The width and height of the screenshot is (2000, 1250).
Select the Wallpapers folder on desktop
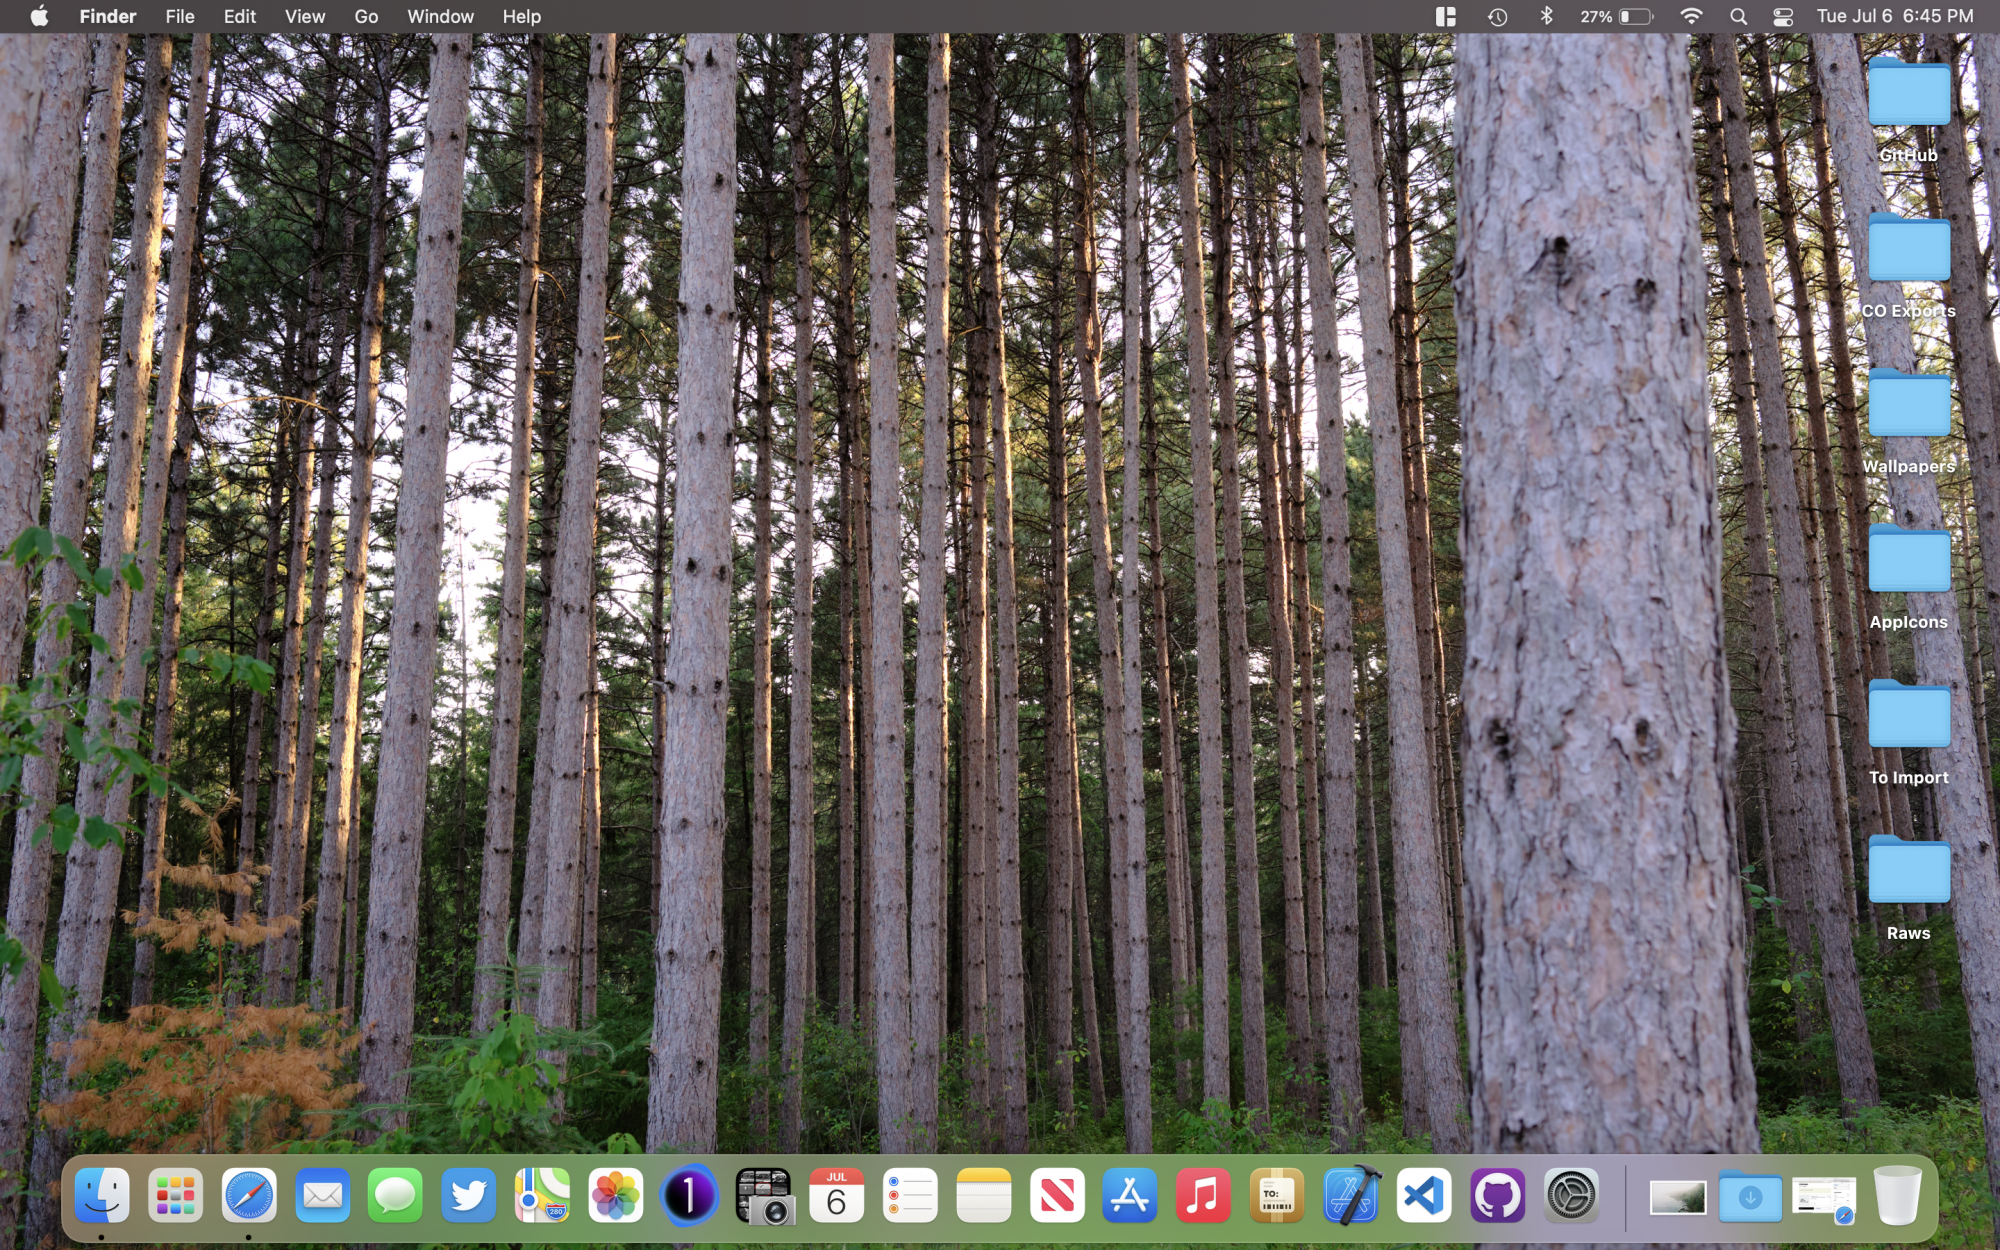[x=1908, y=405]
